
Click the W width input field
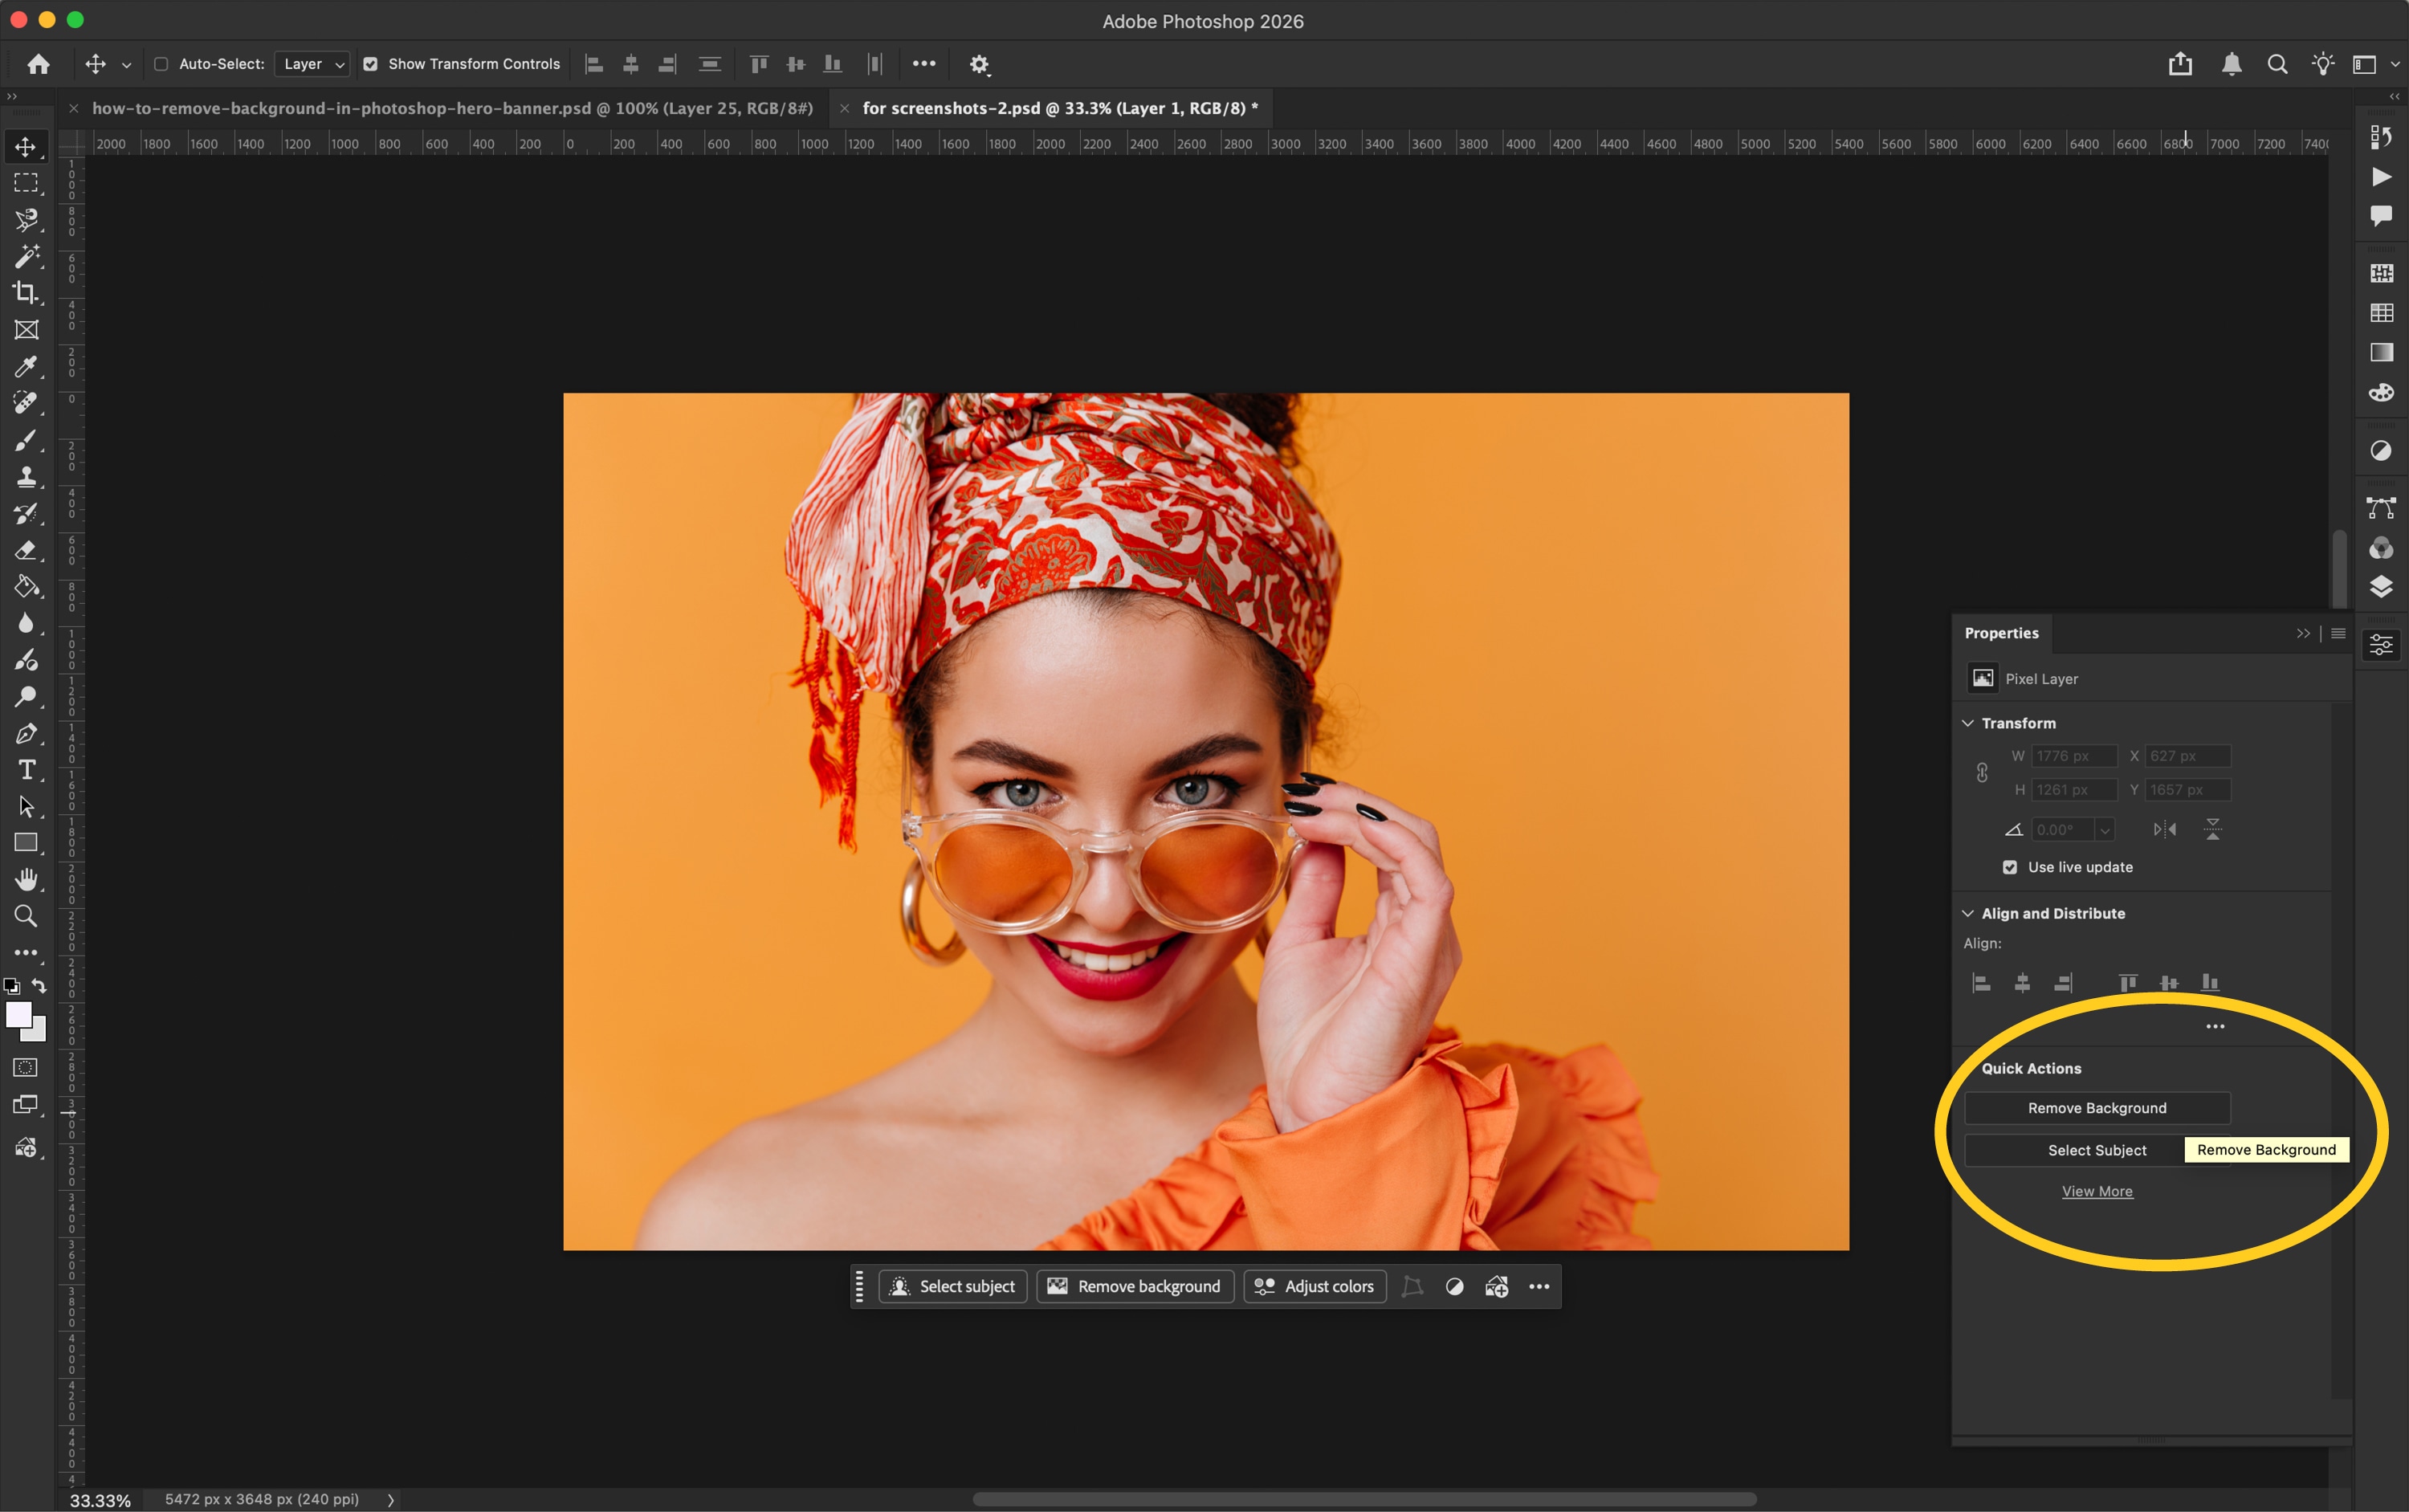pyautogui.click(x=2075, y=756)
